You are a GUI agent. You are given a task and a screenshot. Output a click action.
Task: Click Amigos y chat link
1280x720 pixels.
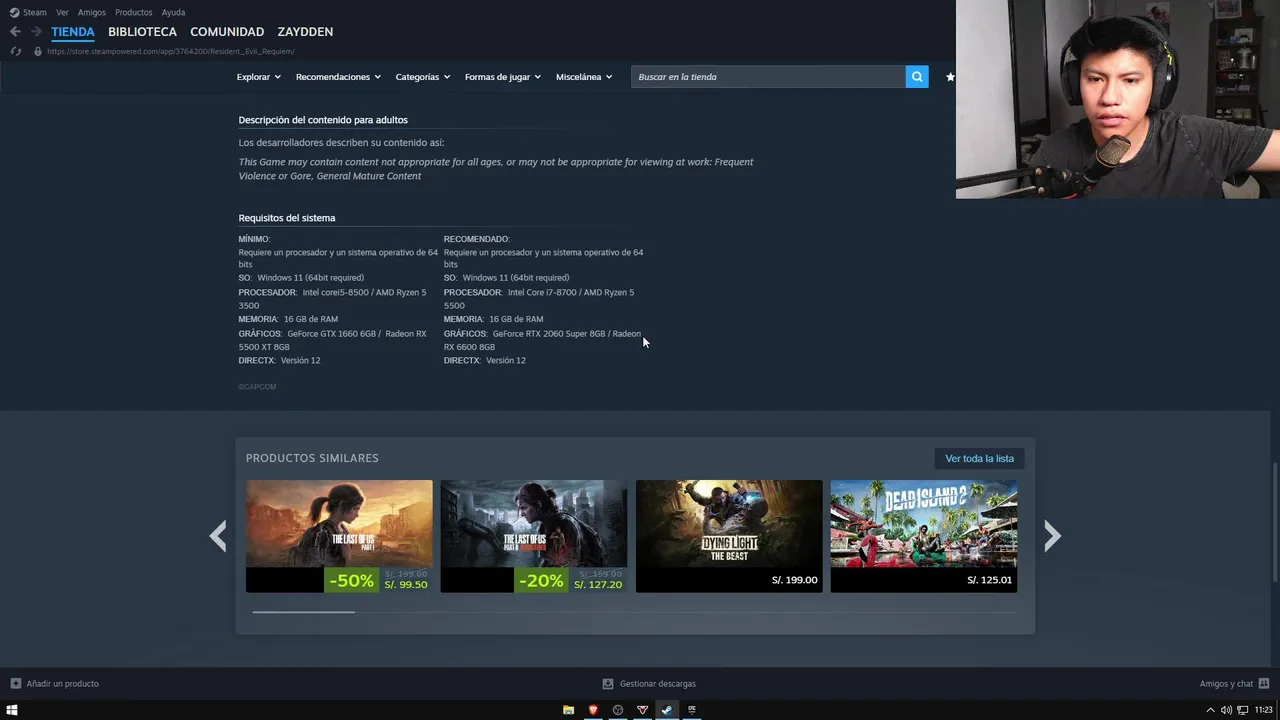1226,684
